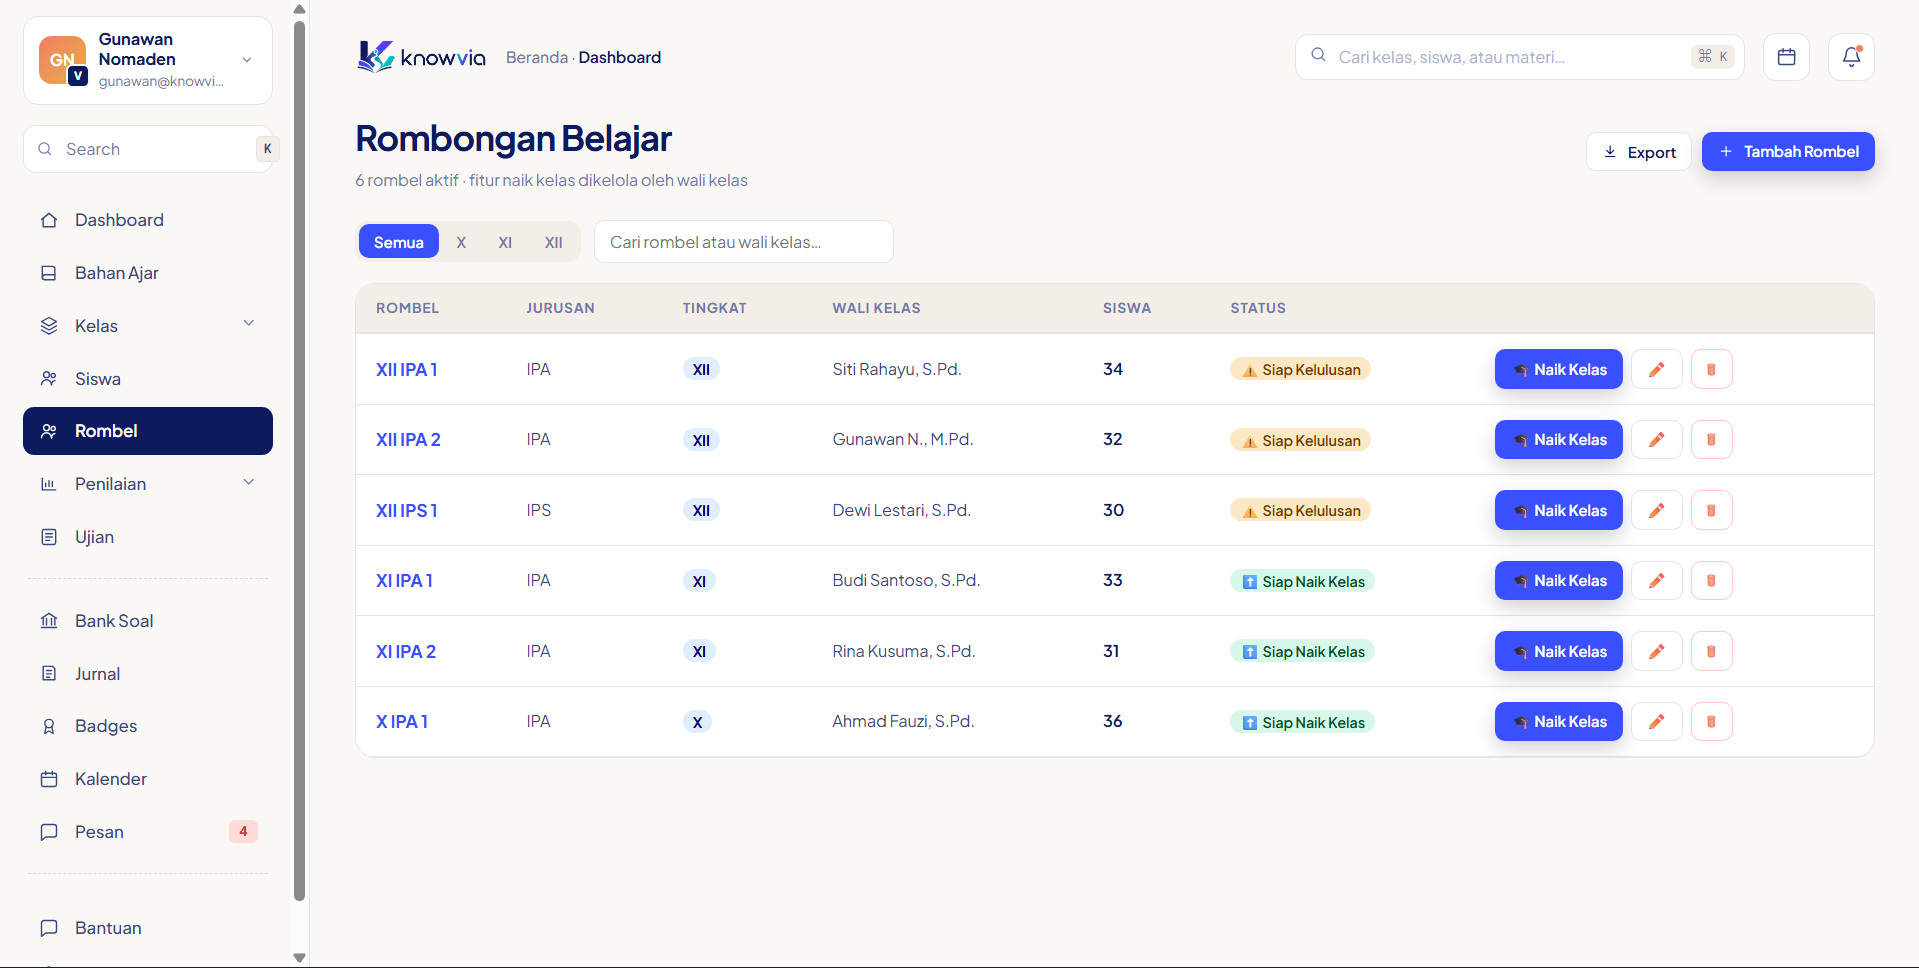
Task: Open the calendar icon in header
Action: pyautogui.click(x=1786, y=57)
